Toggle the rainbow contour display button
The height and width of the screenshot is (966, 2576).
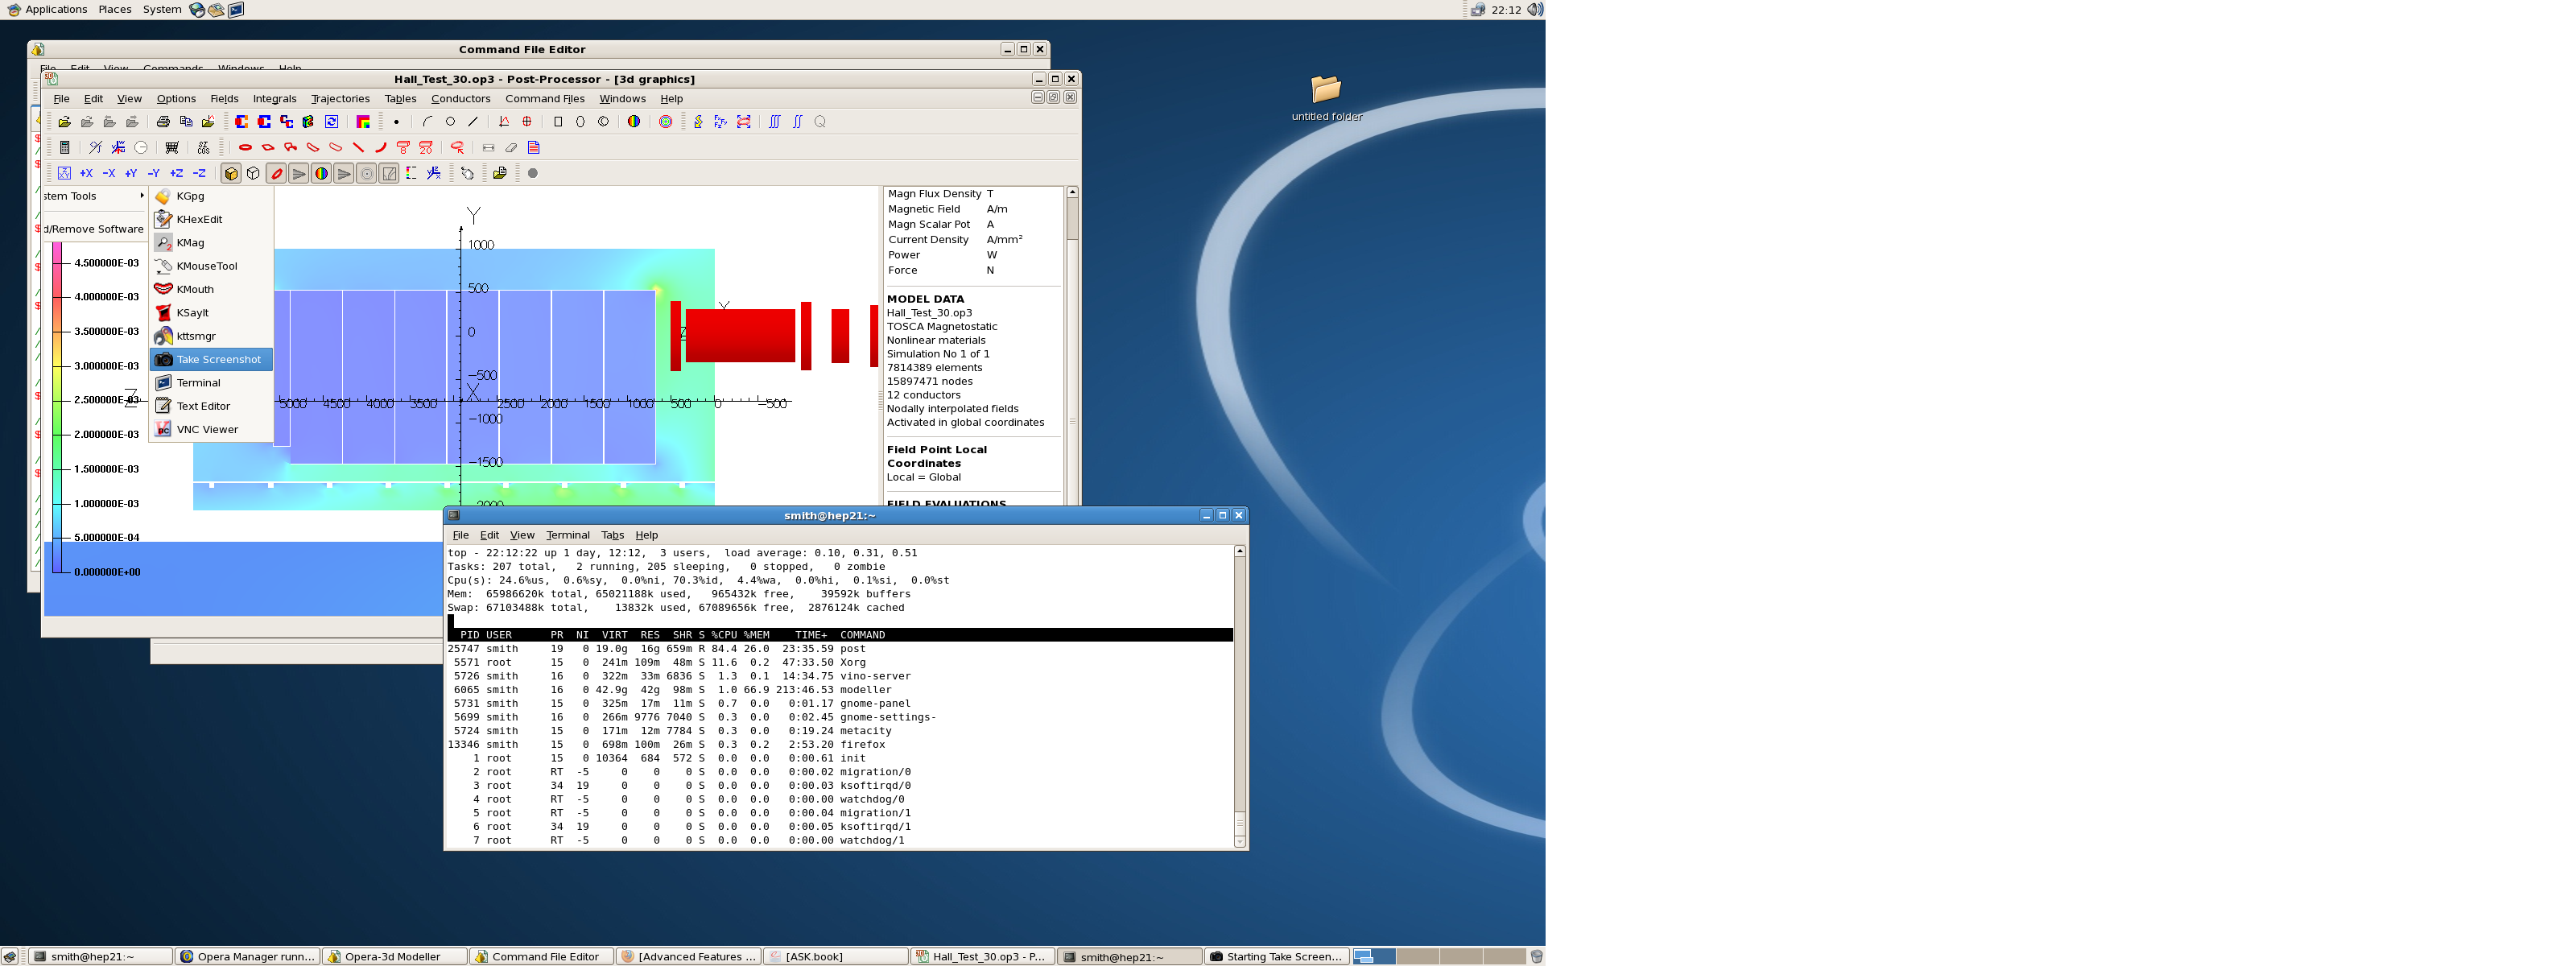click(x=321, y=174)
